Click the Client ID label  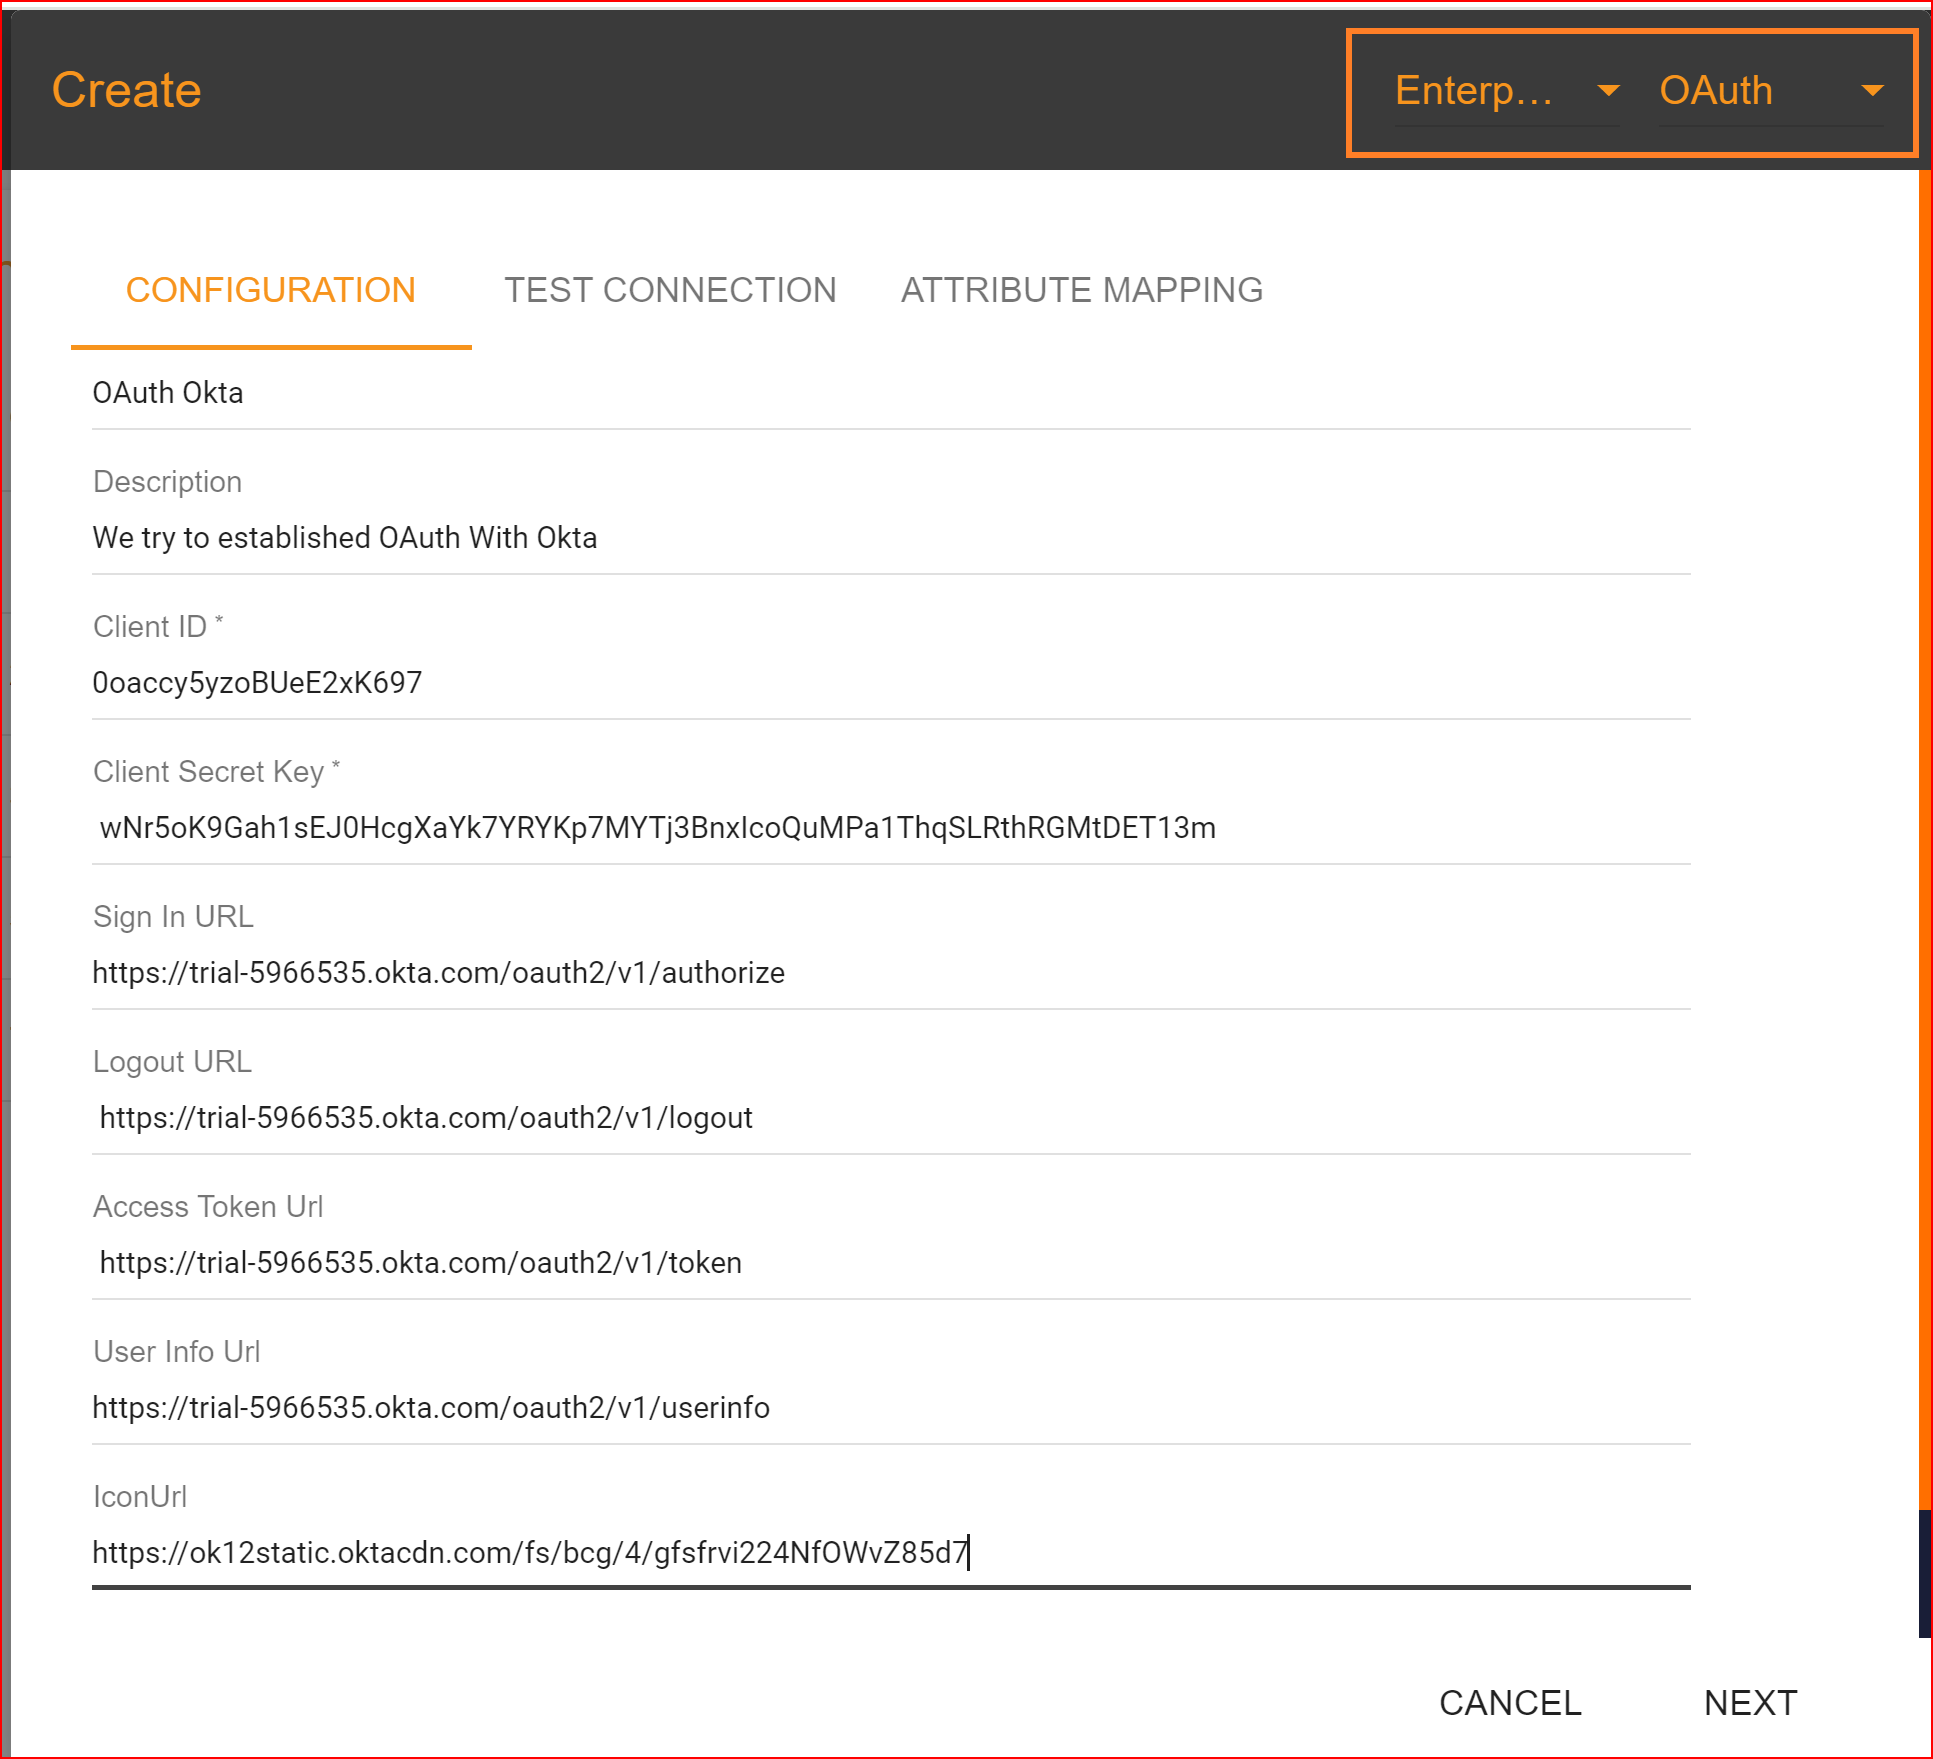pyautogui.click(x=158, y=627)
